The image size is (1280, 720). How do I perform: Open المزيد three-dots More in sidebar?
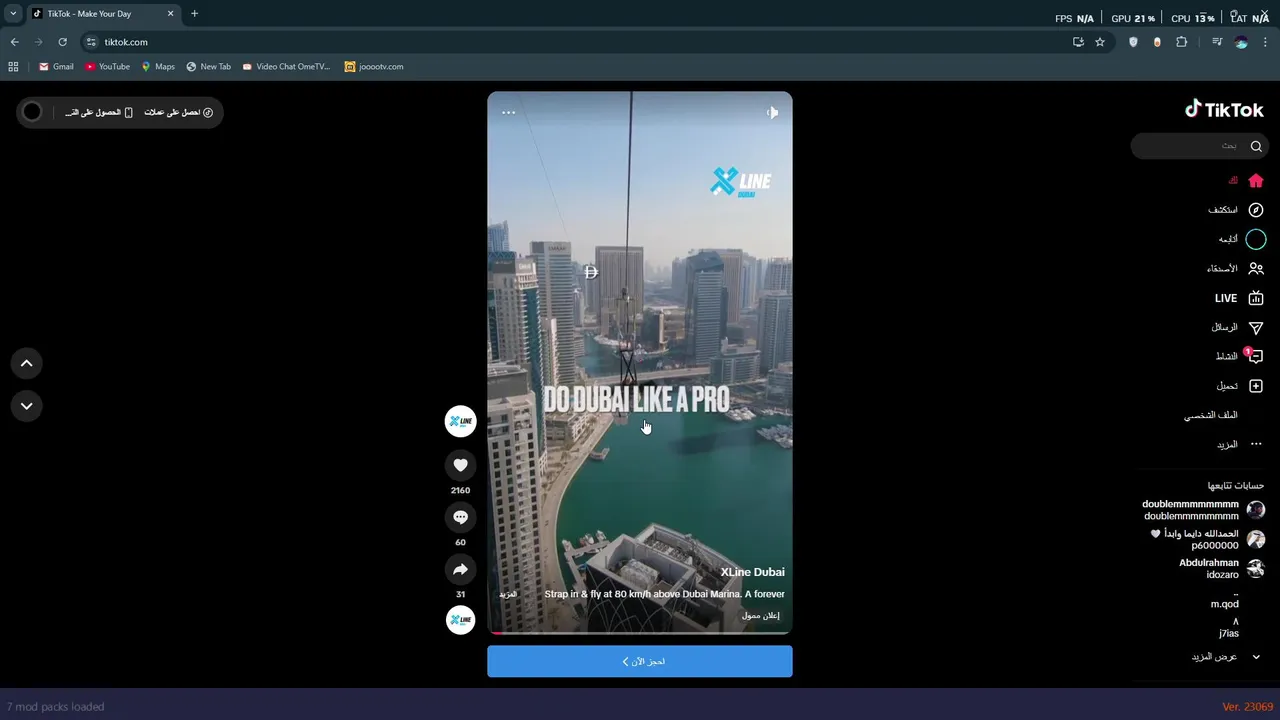click(x=1256, y=444)
